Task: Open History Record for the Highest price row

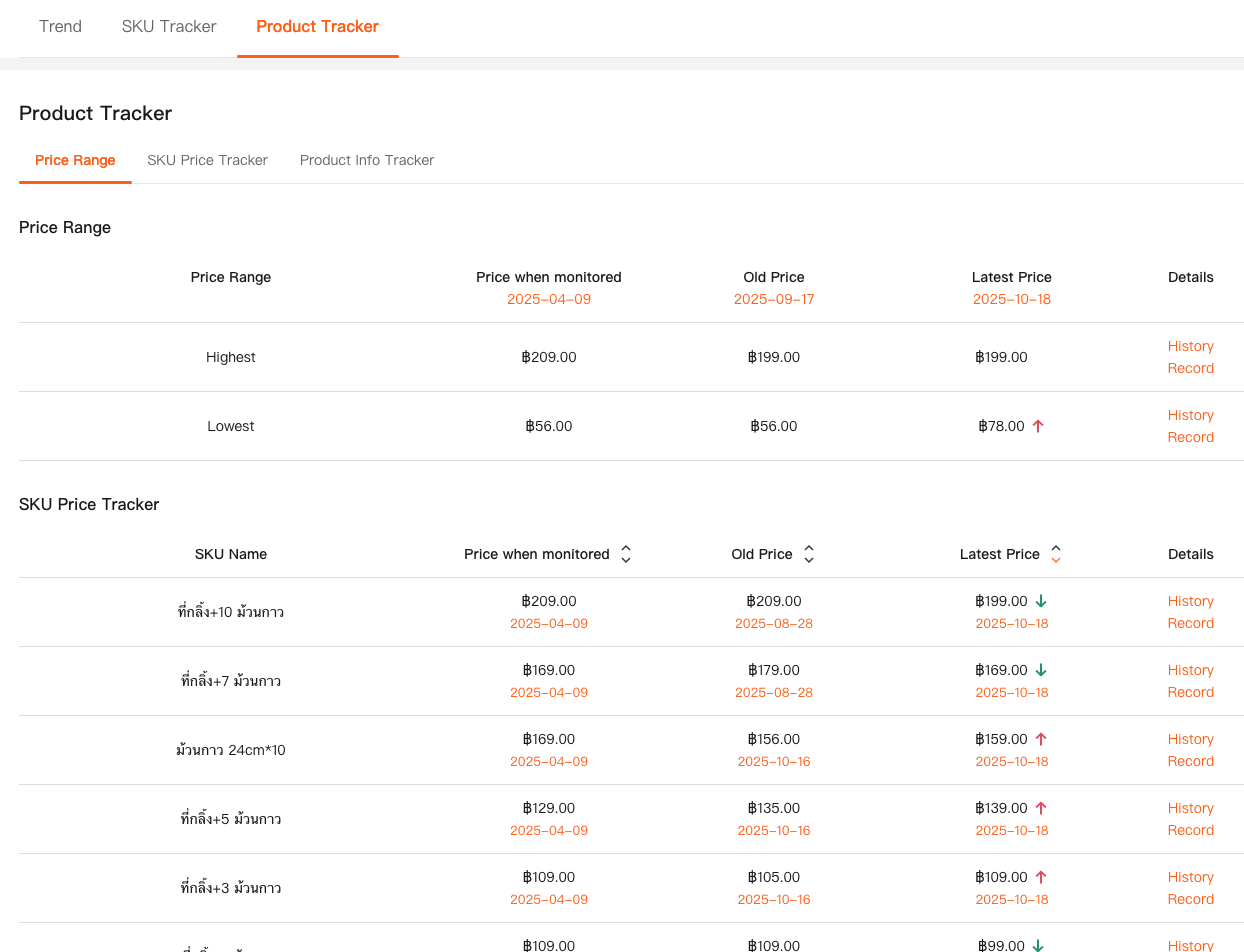Action: (1190, 357)
